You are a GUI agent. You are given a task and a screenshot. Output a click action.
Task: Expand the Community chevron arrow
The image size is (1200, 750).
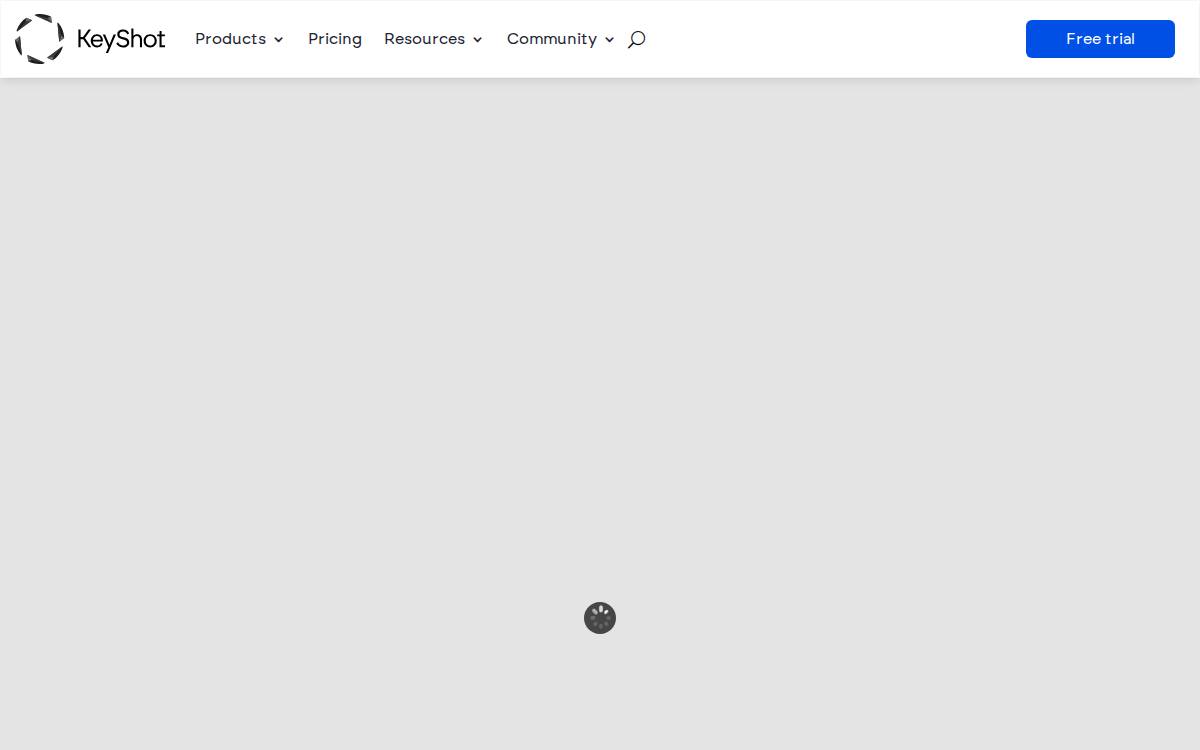[x=609, y=40]
